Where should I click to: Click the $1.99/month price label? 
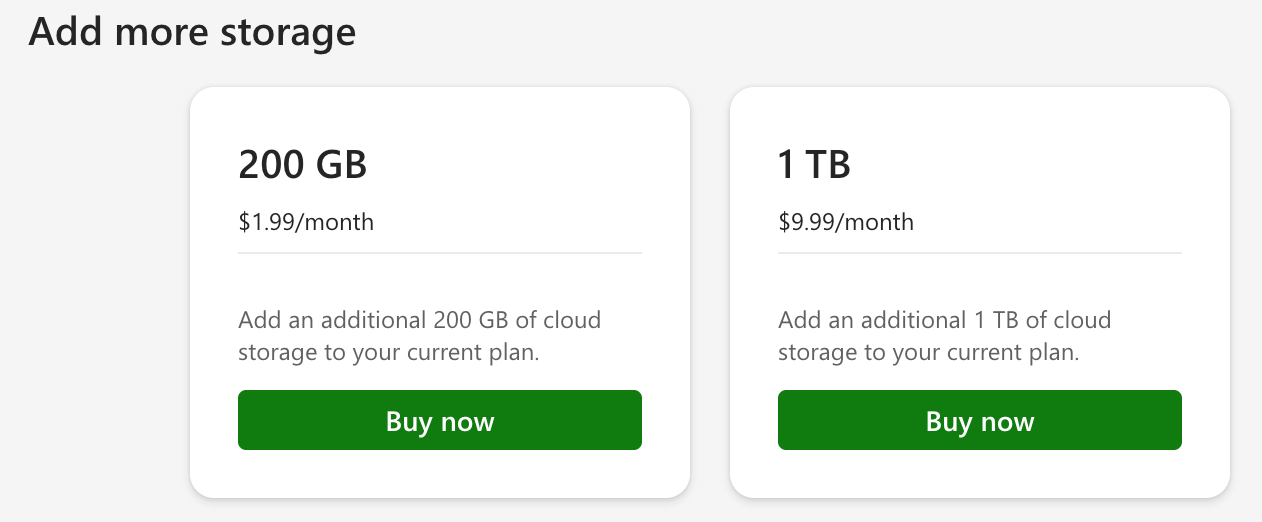coord(306,221)
